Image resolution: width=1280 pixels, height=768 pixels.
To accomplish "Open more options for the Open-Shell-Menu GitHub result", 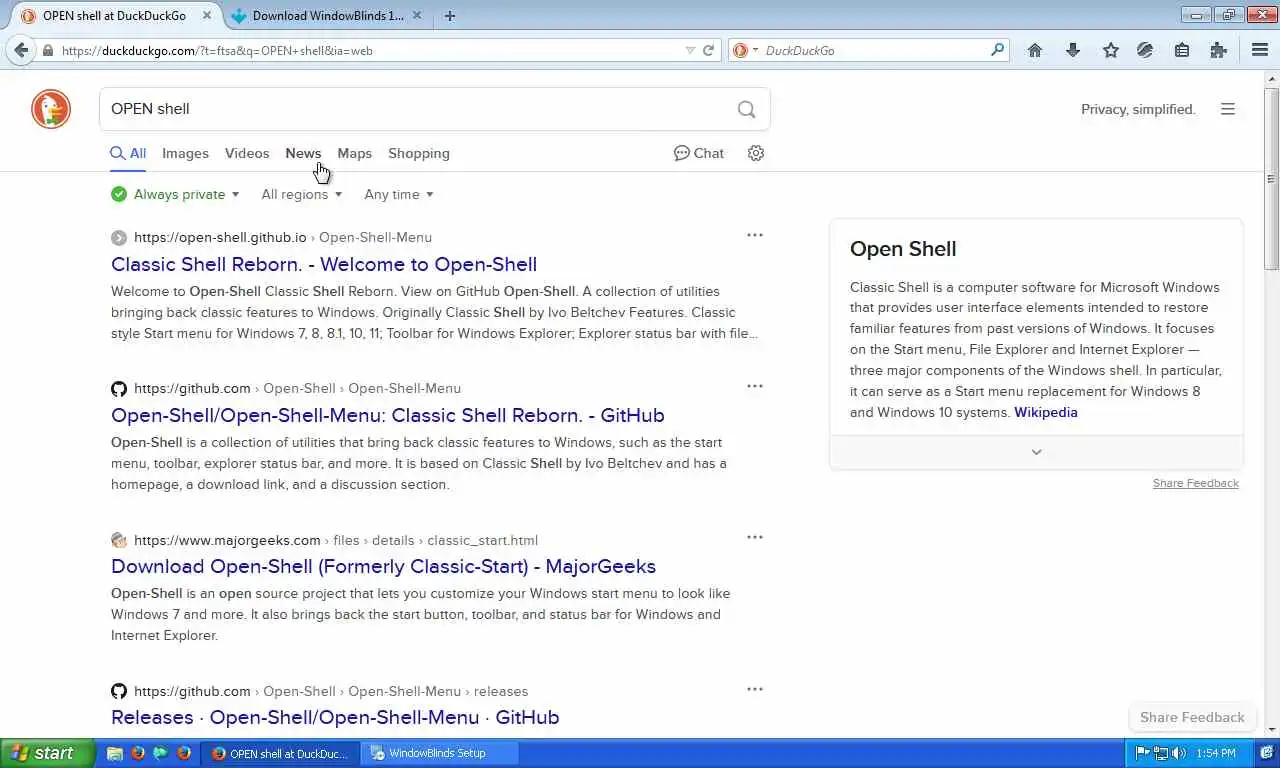I will (755, 387).
